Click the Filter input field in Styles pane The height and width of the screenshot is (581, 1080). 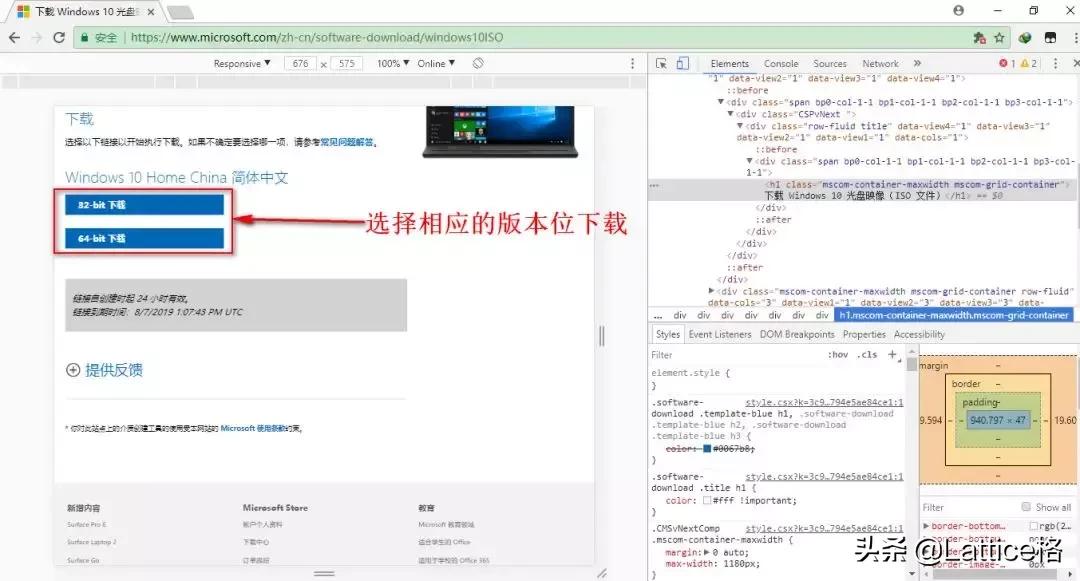click(x=690, y=354)
